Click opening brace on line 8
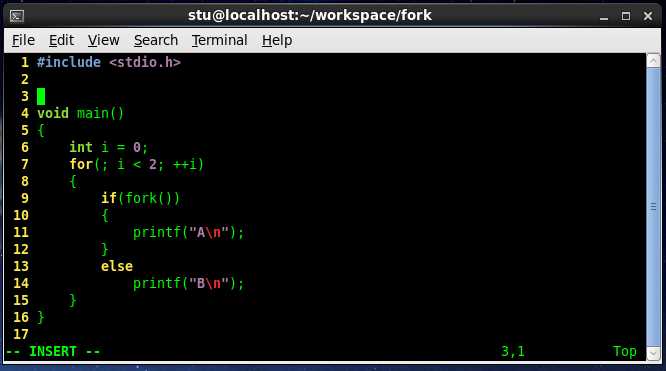This screenshot has width=666, height=371. click(73, 181)
